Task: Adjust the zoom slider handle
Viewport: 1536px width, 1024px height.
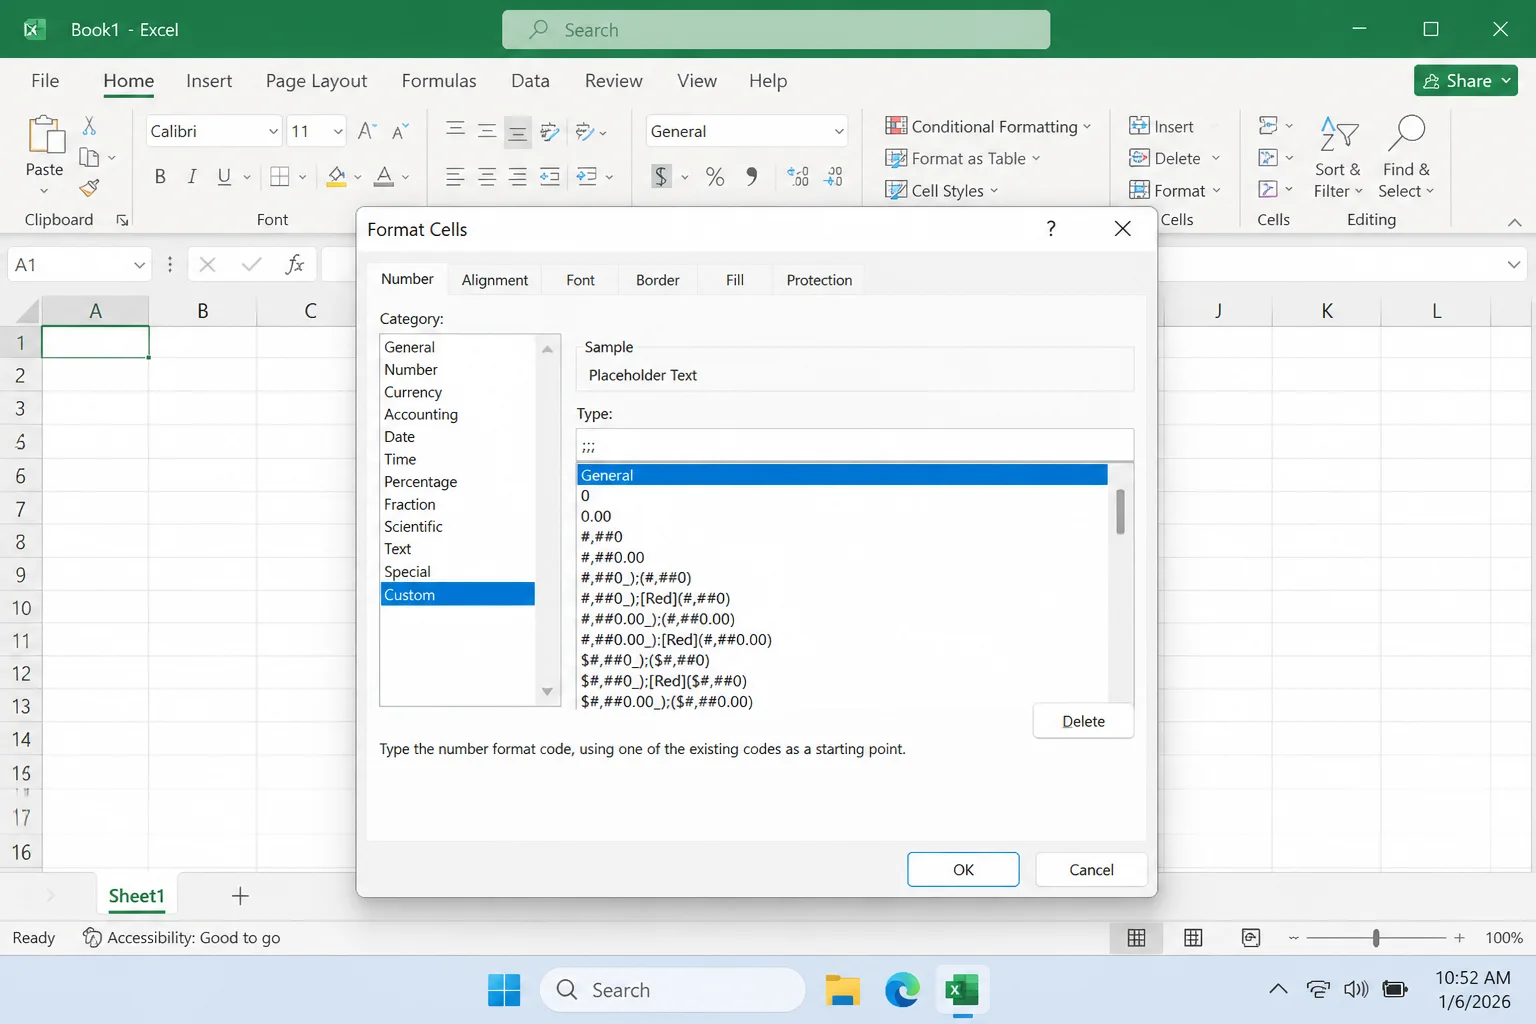Action: (x=1376, y=937)
